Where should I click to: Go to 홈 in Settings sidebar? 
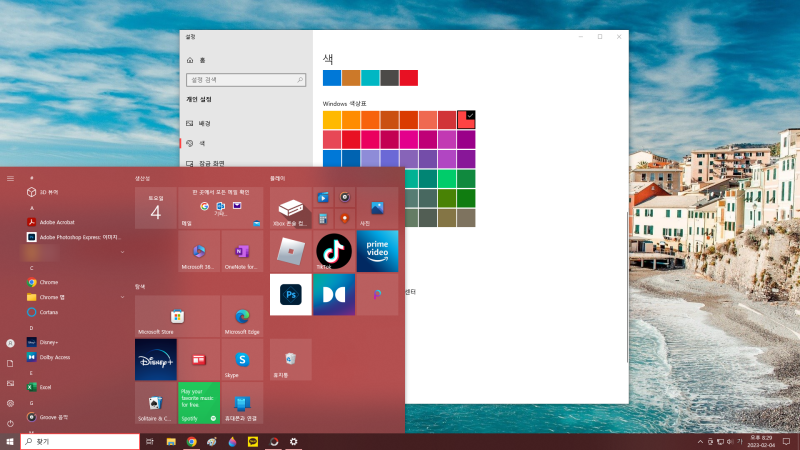pyautogui.click(x=246, y=60)
